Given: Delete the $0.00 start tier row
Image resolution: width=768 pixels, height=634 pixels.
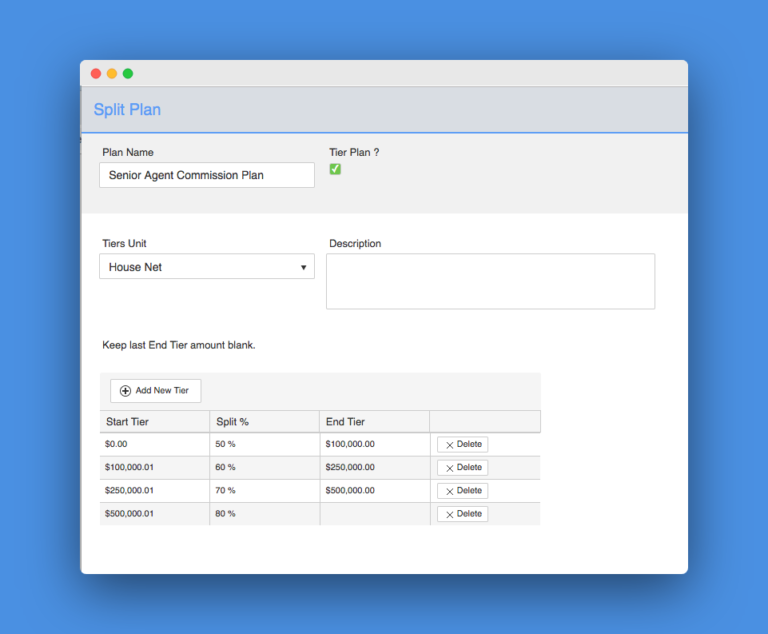Looking at the screenshot, I should tap(462, 444).
